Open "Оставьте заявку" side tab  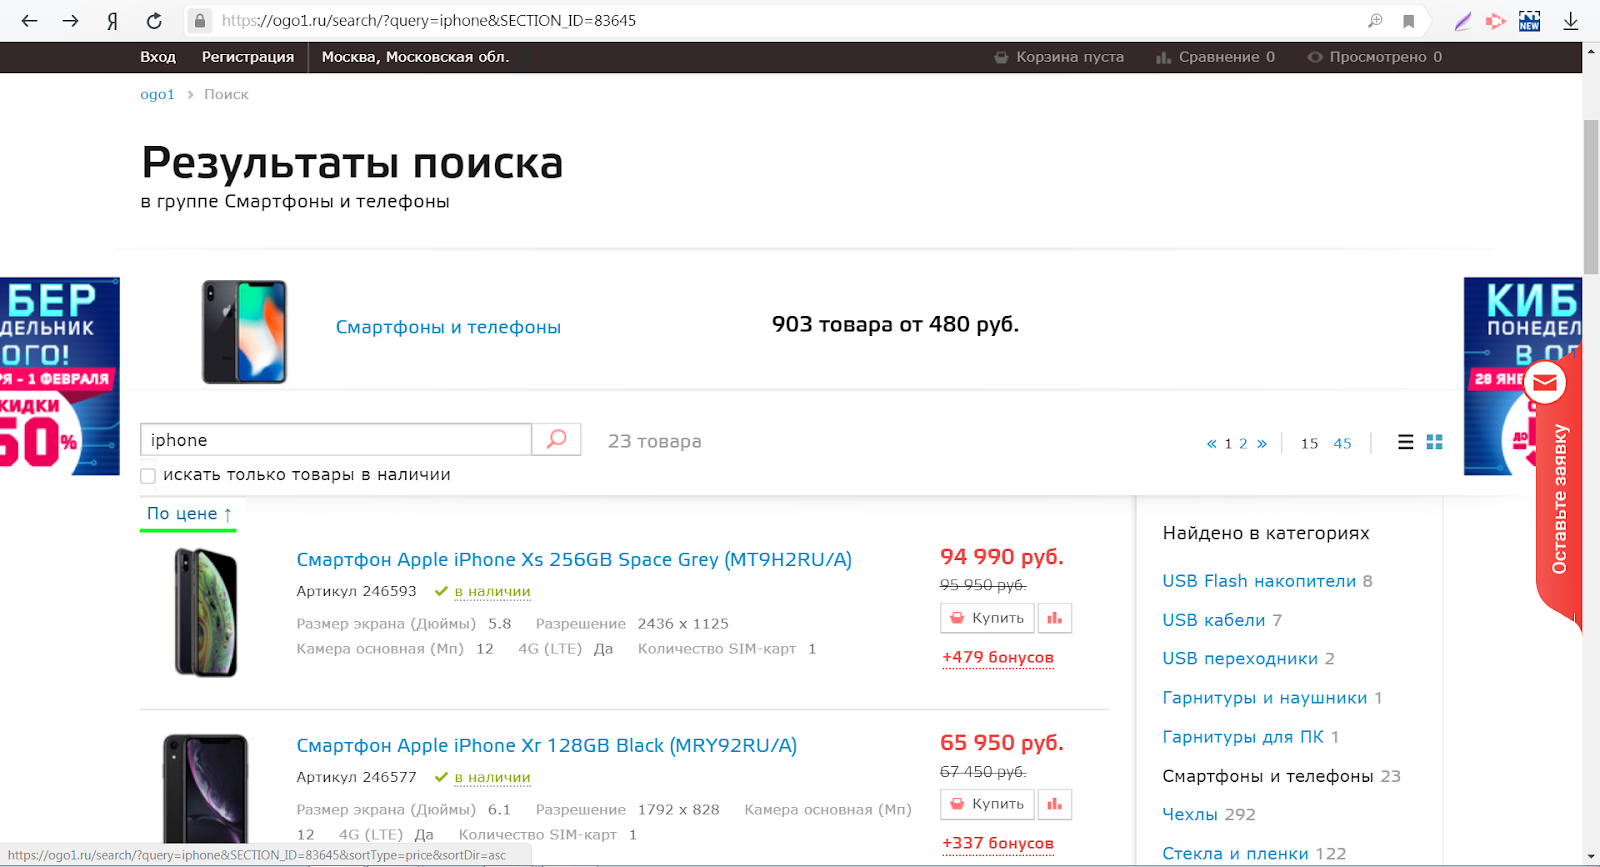click(1560, 499)
